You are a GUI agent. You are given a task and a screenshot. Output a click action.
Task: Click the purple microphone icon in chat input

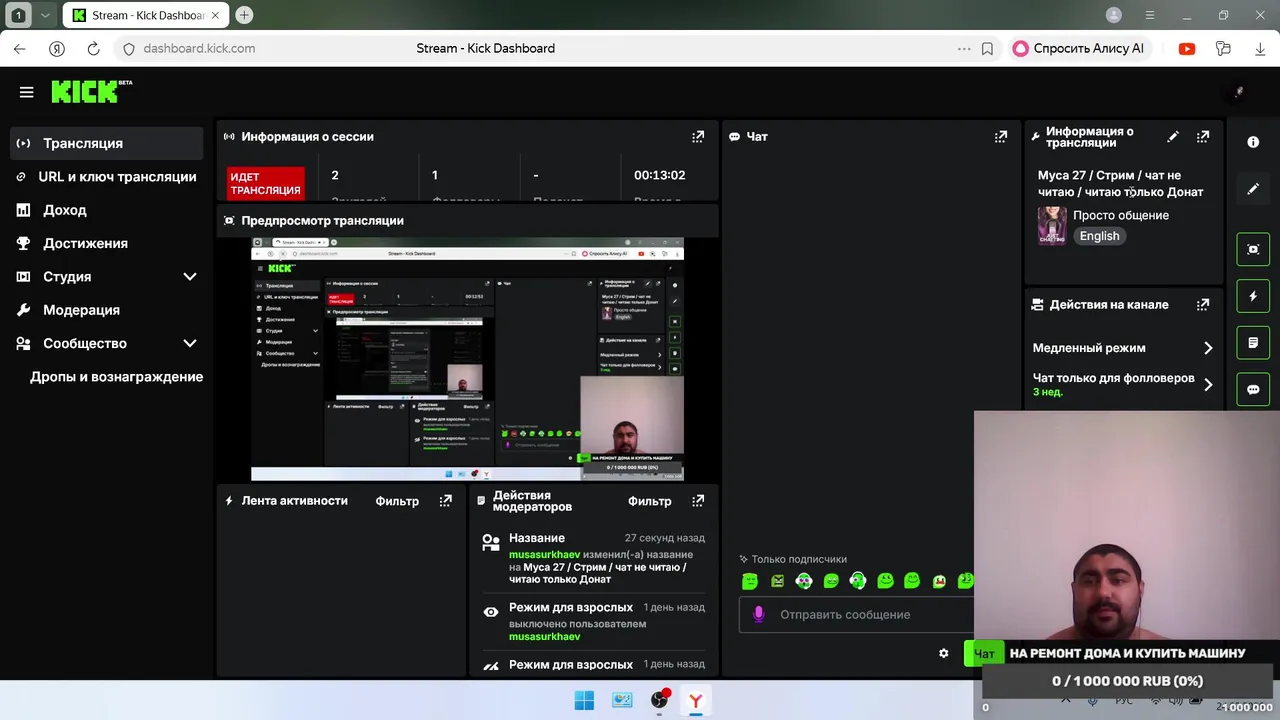(x=758, y=614)
